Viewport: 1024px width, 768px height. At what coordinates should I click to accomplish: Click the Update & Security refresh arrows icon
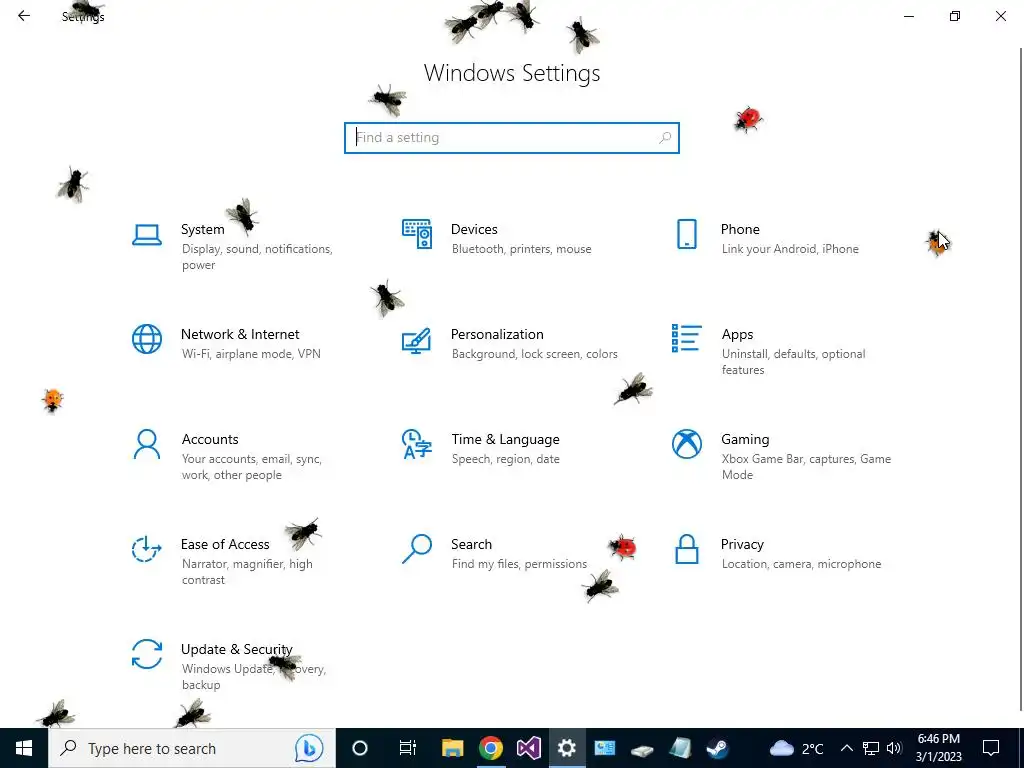[x=147, y=654]
